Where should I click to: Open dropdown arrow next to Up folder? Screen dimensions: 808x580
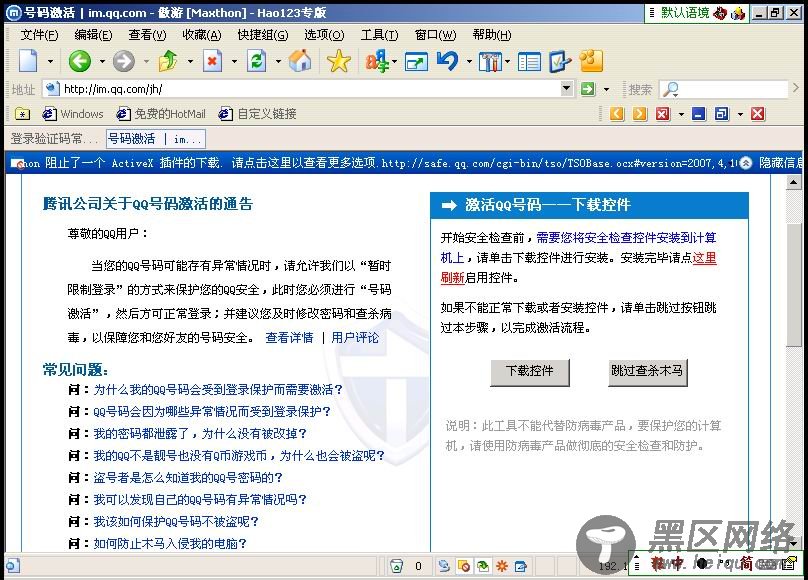click(190, 61)
